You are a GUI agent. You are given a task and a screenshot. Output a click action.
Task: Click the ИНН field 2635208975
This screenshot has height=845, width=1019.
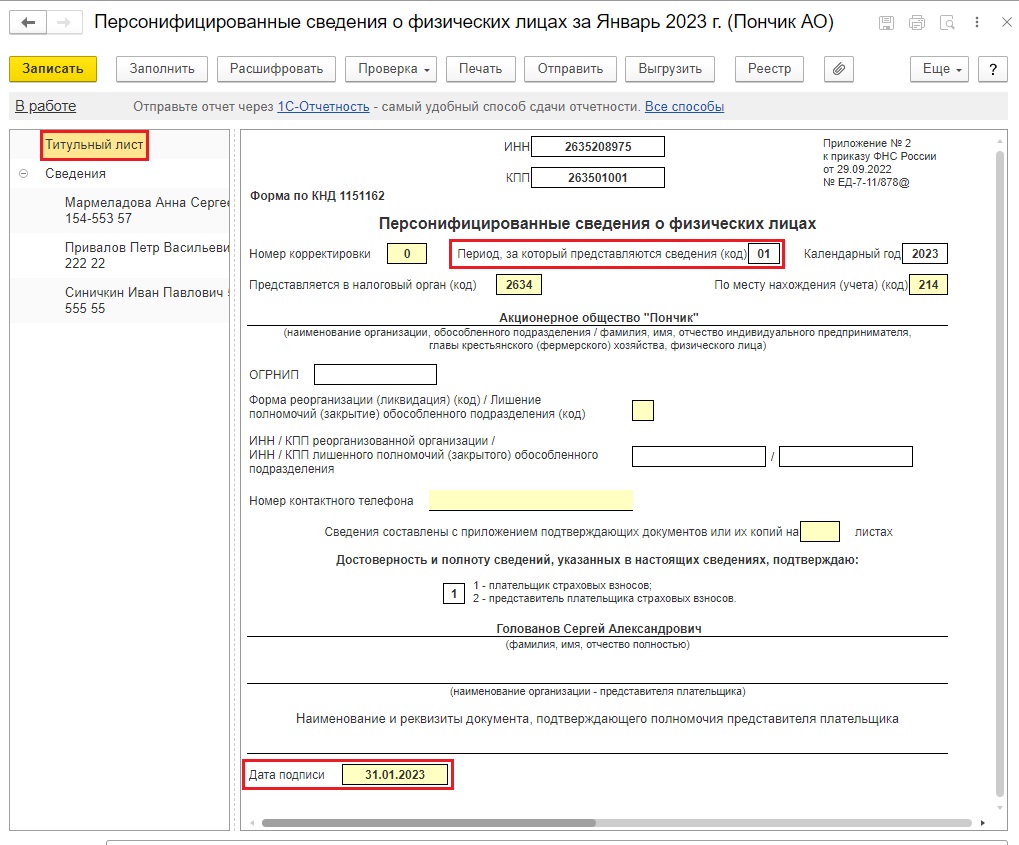coord(598,147)
